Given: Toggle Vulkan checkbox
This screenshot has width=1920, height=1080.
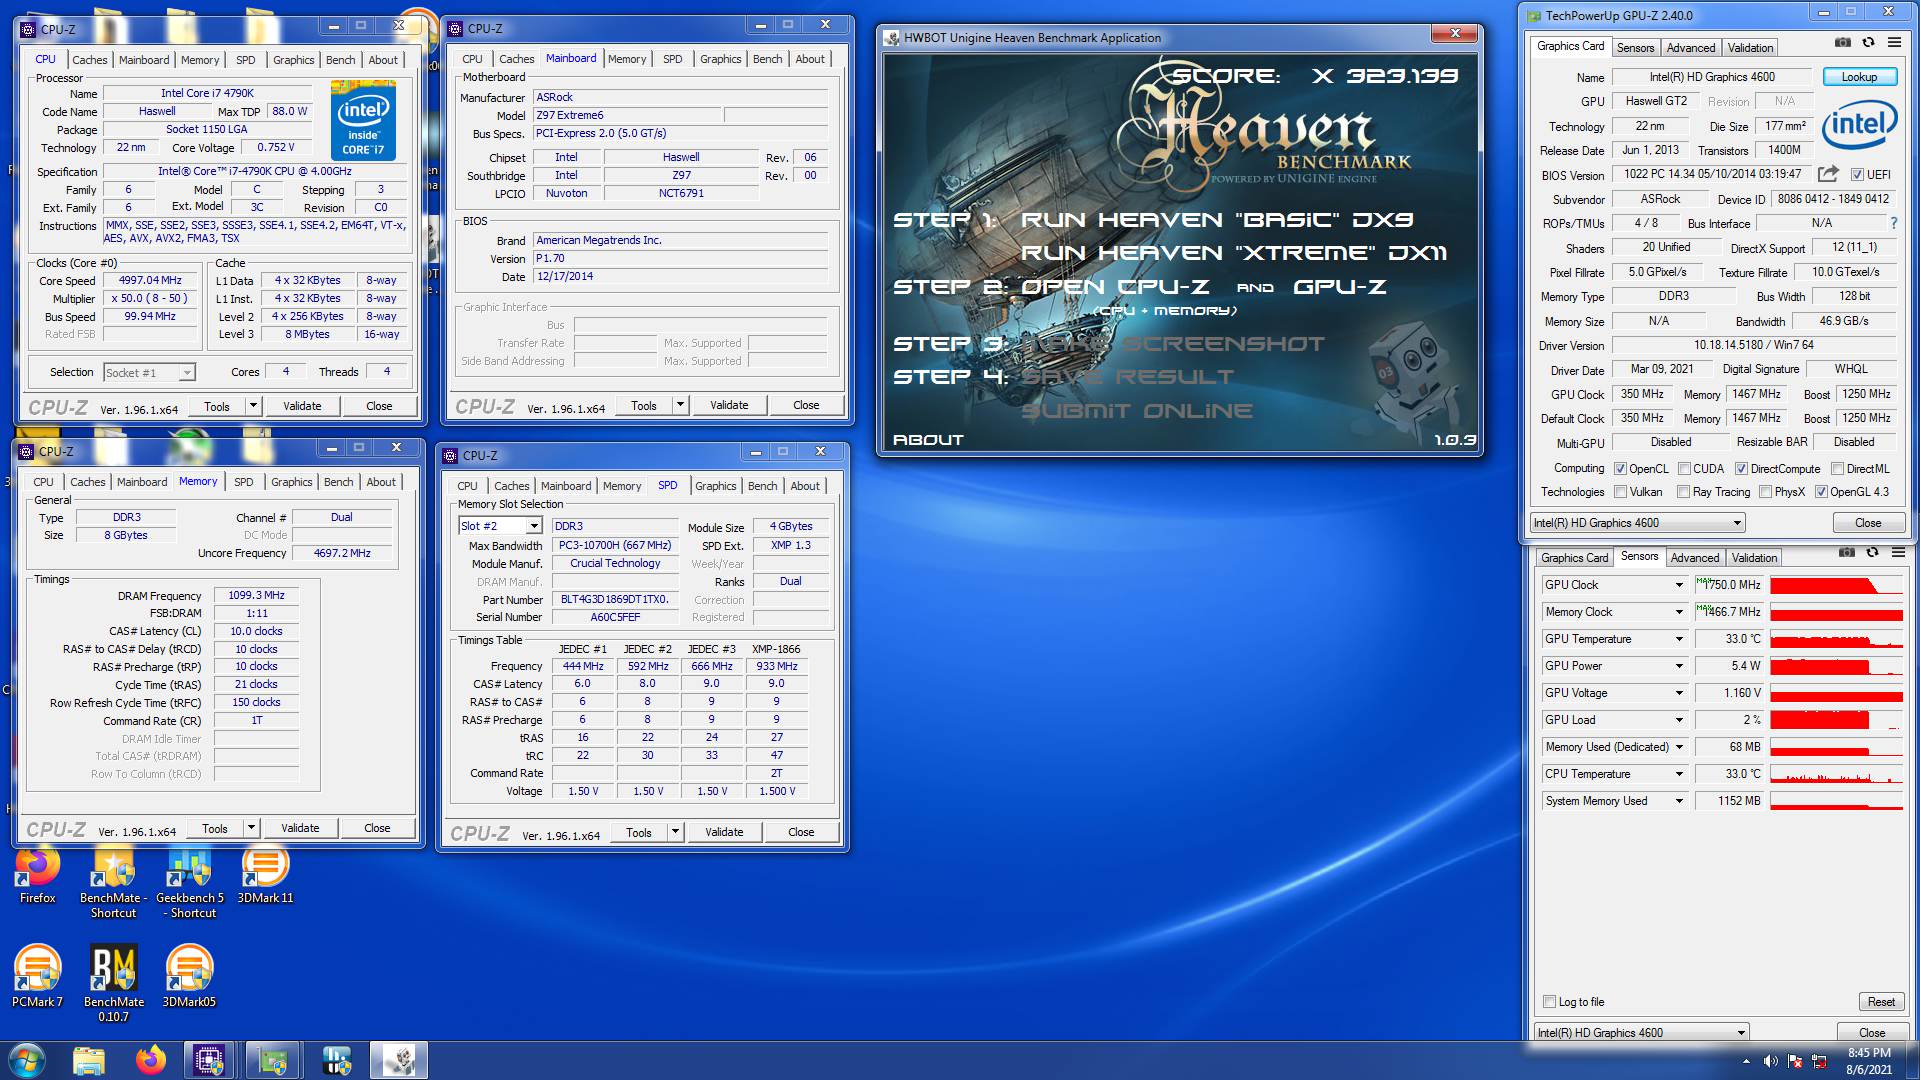Looking at the screenshot, I should [x=1620, y=492].
